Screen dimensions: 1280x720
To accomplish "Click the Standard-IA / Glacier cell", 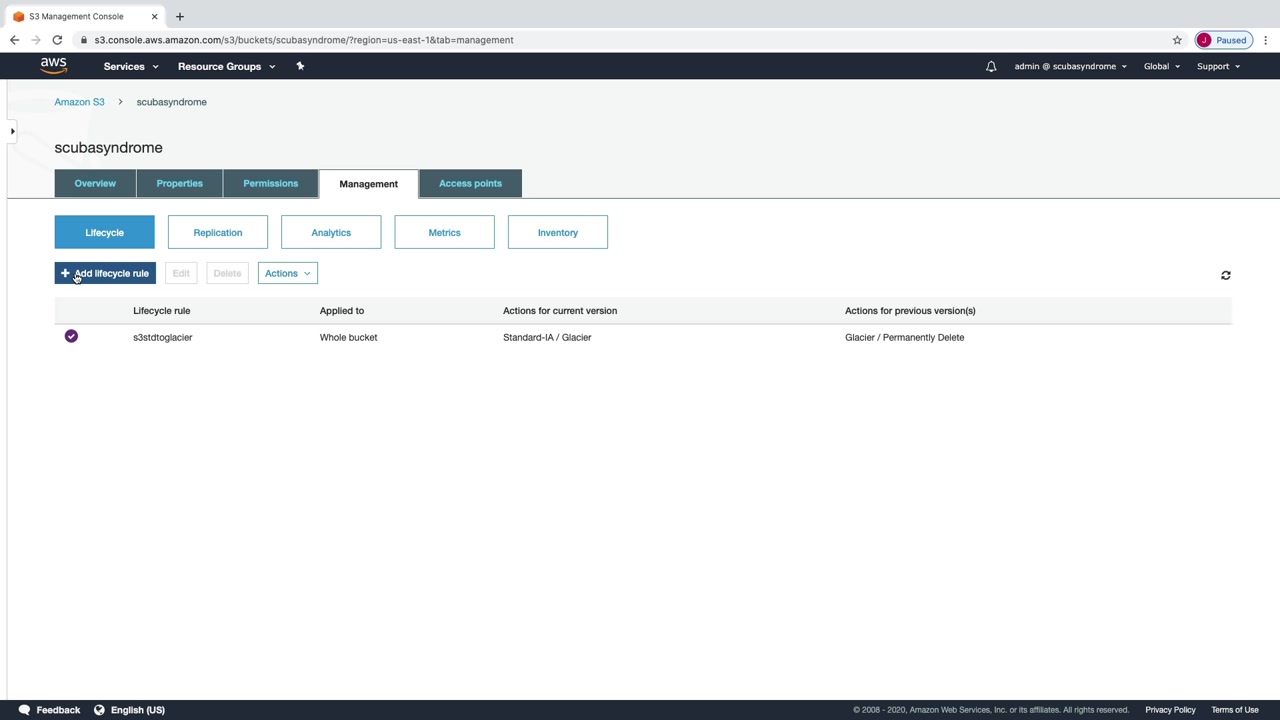I will point(547,337).
